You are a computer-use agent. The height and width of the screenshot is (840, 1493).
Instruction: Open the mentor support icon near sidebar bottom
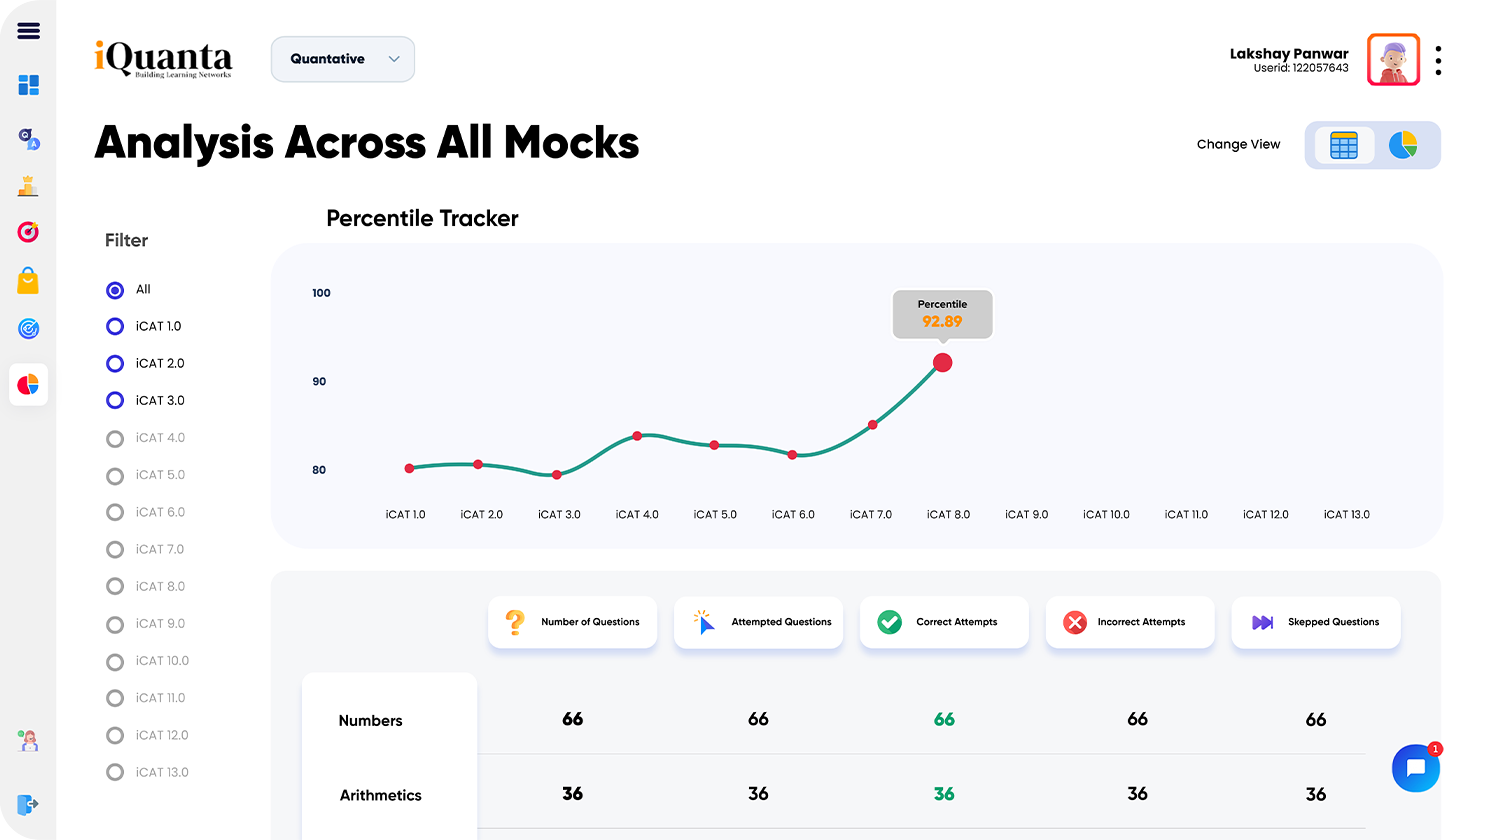tap(28, 740)
